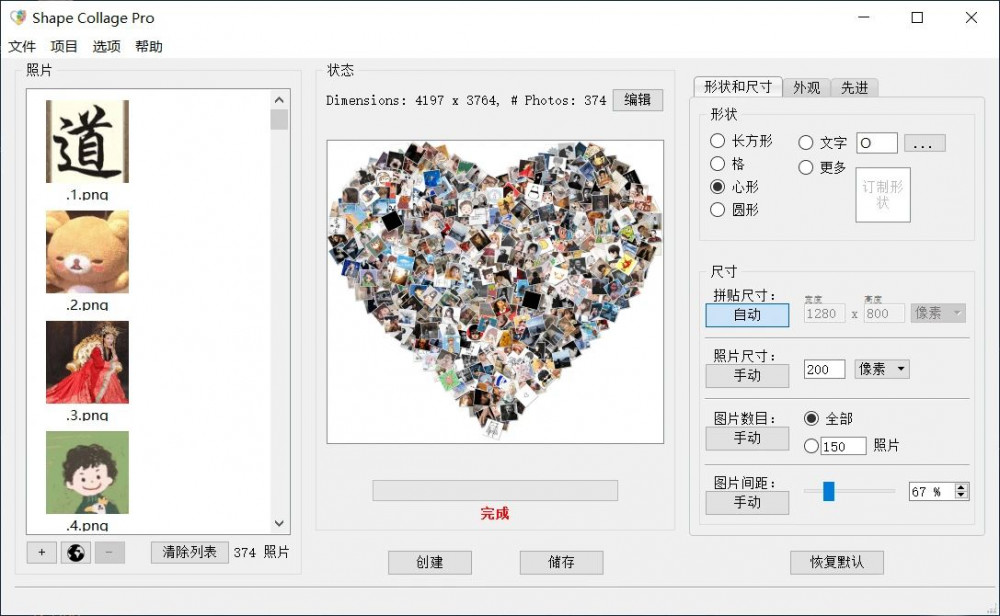Screen dimensions: 1000x616
Task: Increase spacing percent with spinner up arrow
Action: point(961,487)
